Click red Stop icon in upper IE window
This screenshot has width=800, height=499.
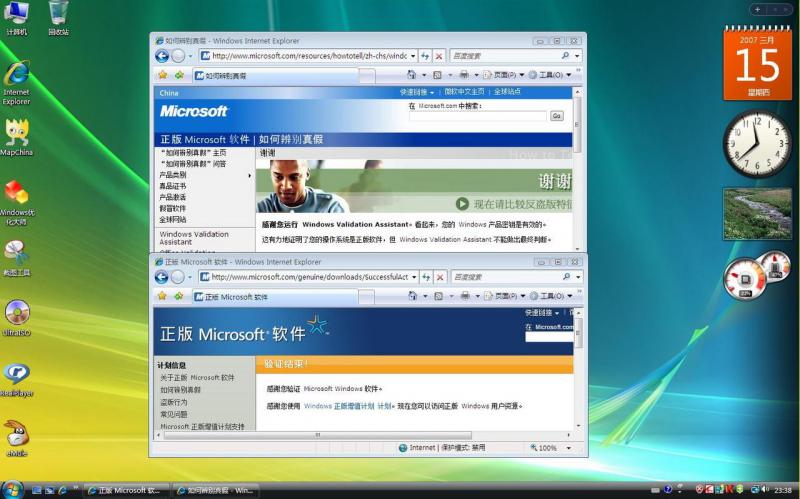pyautogui.click(x=439, y=56)
